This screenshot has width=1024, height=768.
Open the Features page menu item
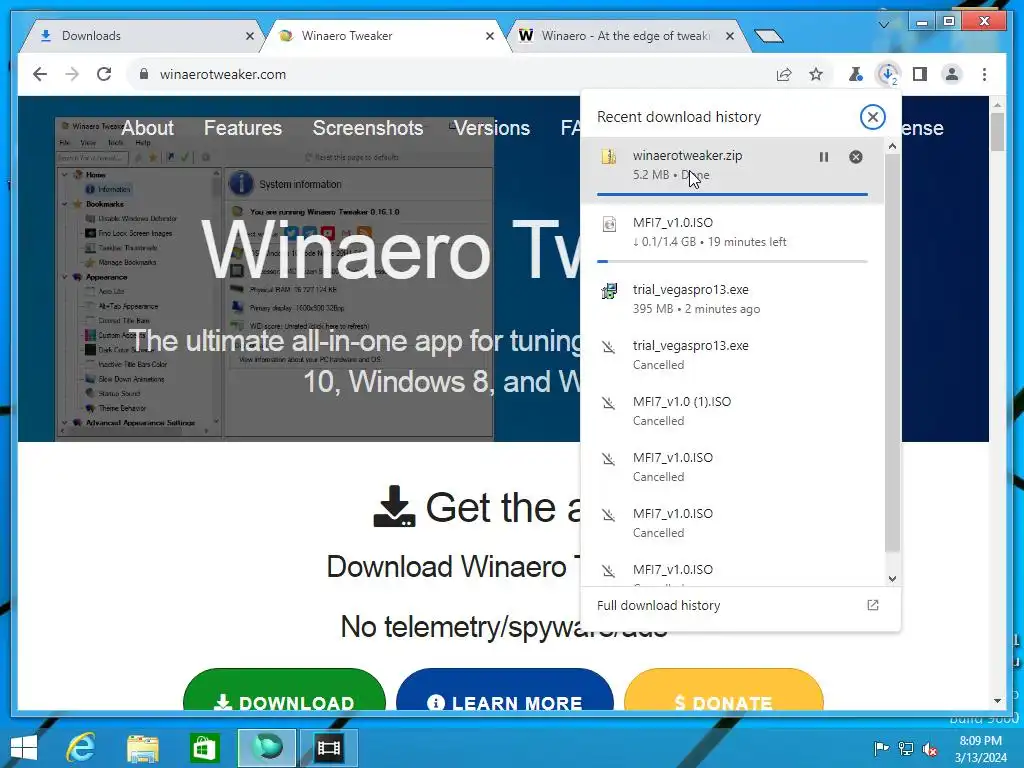(x=243, y=128)
